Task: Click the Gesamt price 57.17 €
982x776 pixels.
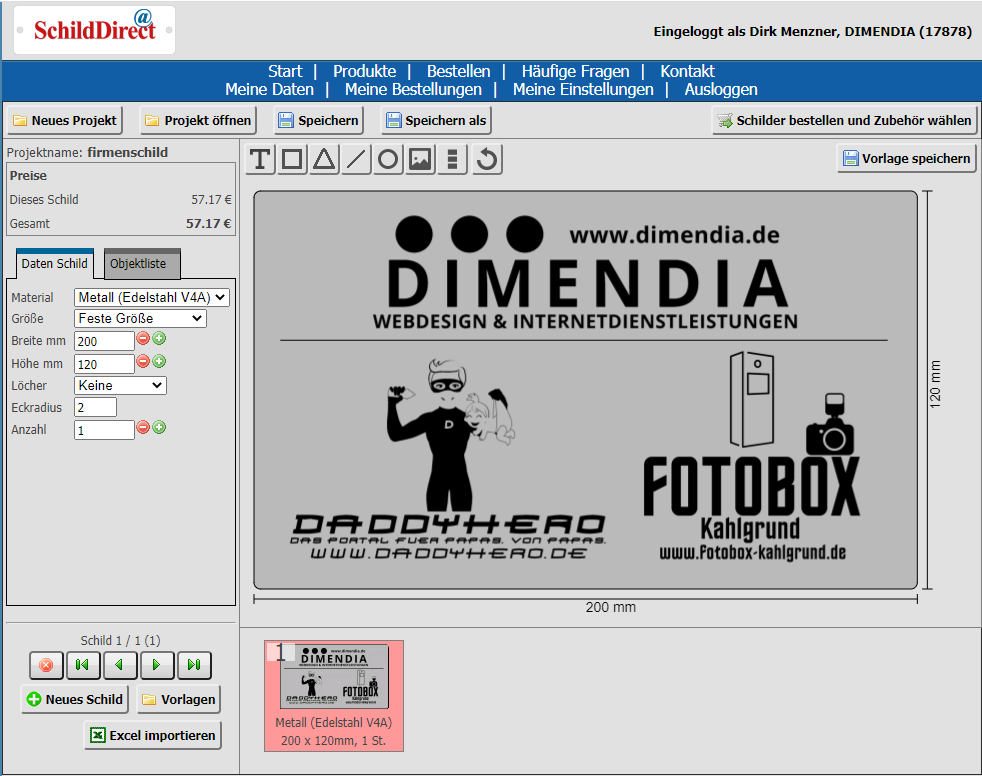Action: [x=209, y=224]
